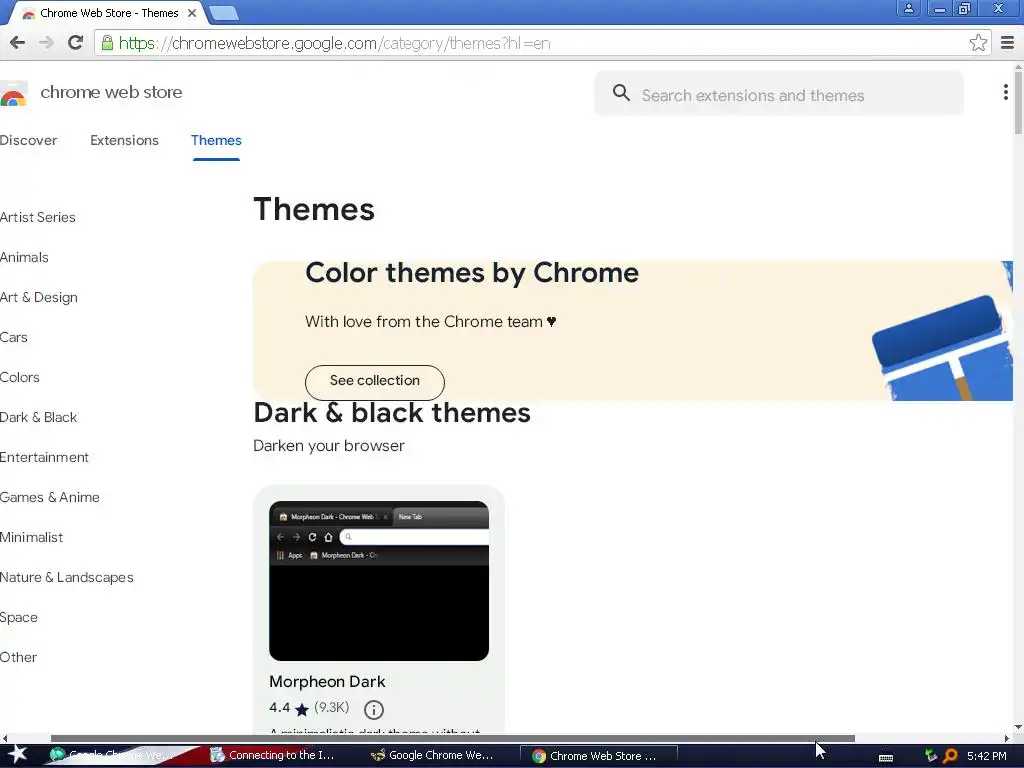The width and height of the screenshot is (1024, 768).
Task: Open the Dark & Black category
Action: 39,417
